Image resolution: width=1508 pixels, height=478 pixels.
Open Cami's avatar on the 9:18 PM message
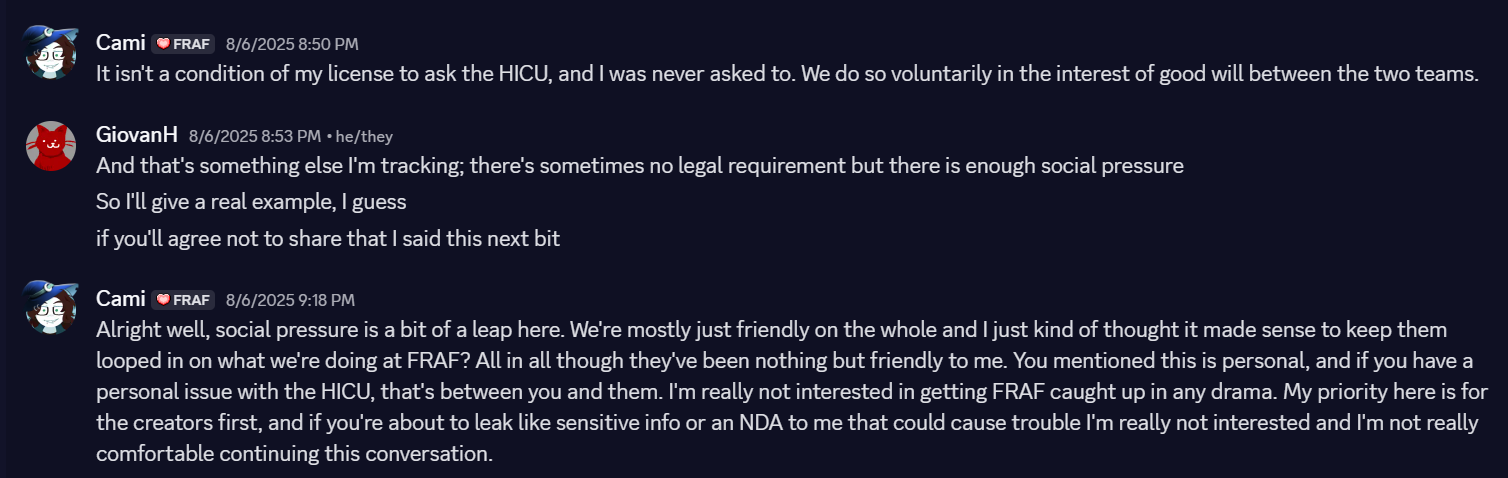[51, 308]
